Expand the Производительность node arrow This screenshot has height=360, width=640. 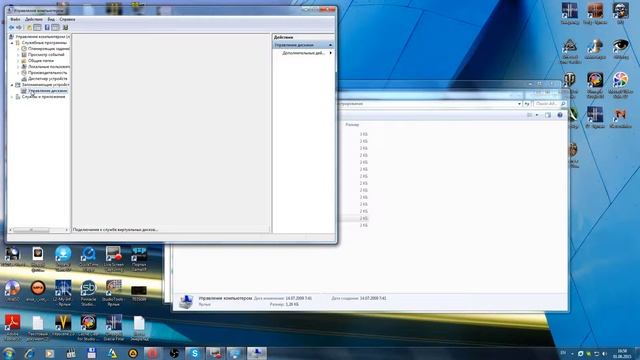[x=18, y=72]
